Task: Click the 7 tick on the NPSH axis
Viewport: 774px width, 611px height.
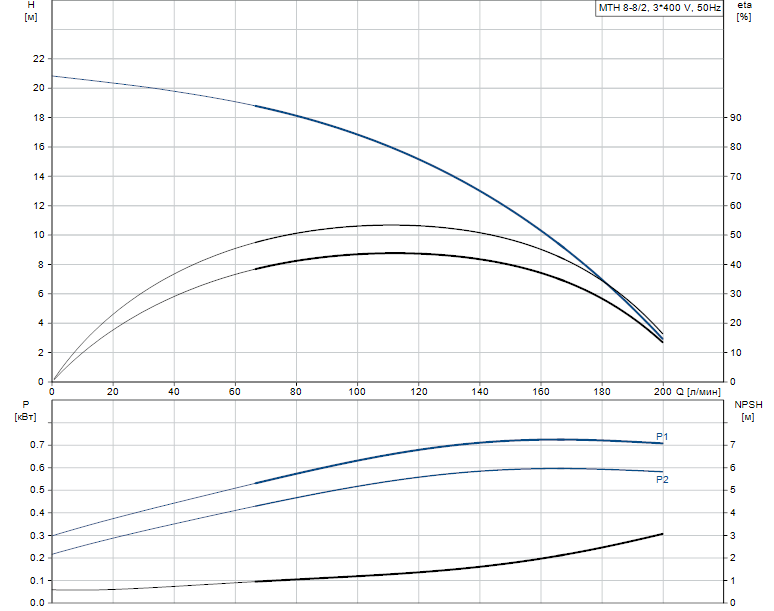Action: point(733,445)
